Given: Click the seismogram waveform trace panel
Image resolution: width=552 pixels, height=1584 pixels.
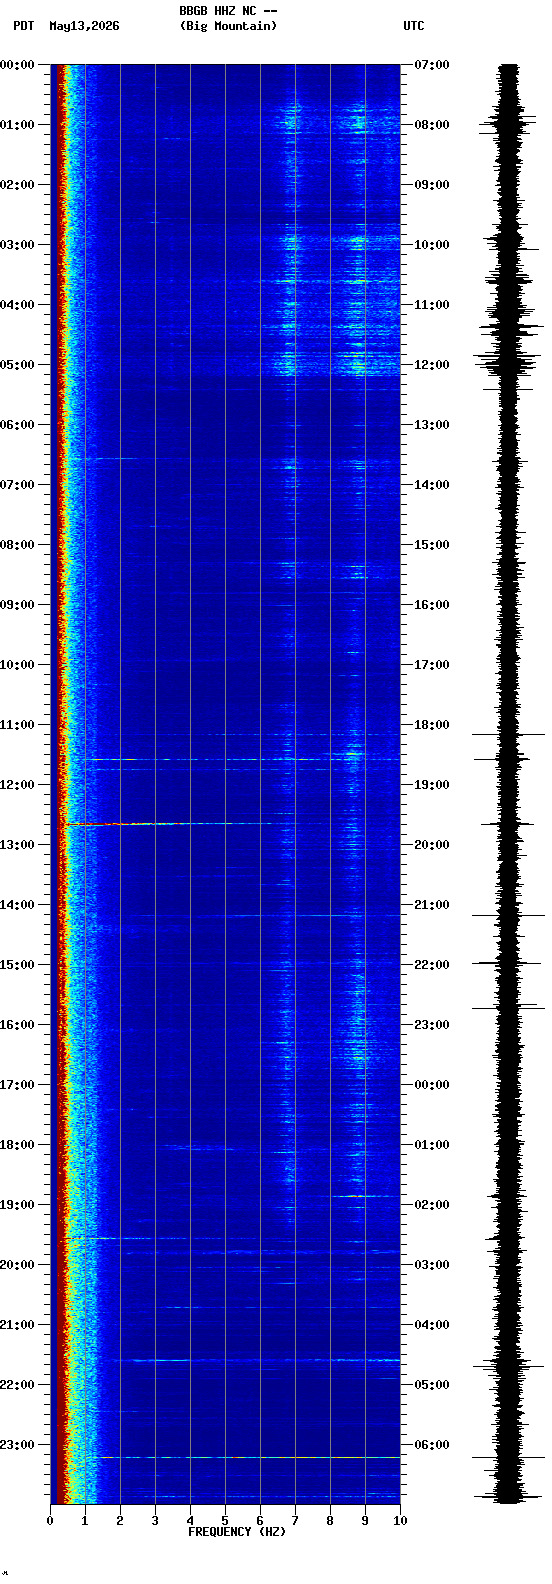Looking at the screenshot, I should pos(509,784).
